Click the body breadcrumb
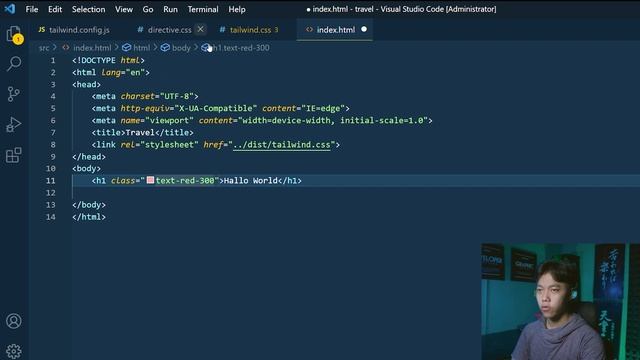This screenshot has height=360, width=640. pyautogui.click(x=176, y=48)
